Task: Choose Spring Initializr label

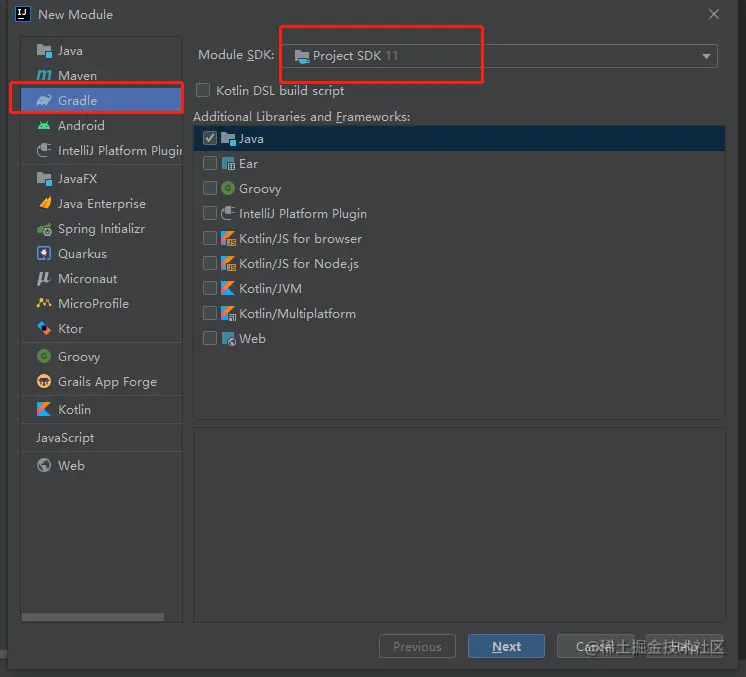Action: click(101, 229)
